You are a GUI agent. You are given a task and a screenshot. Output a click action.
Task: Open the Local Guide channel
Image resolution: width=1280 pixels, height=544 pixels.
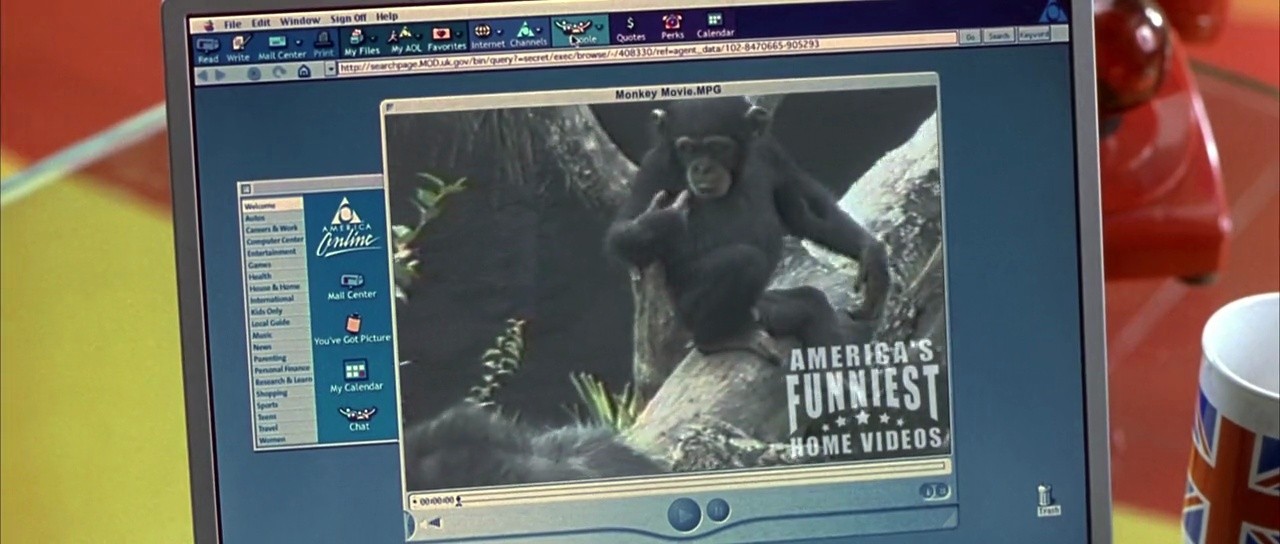point(270,323)
